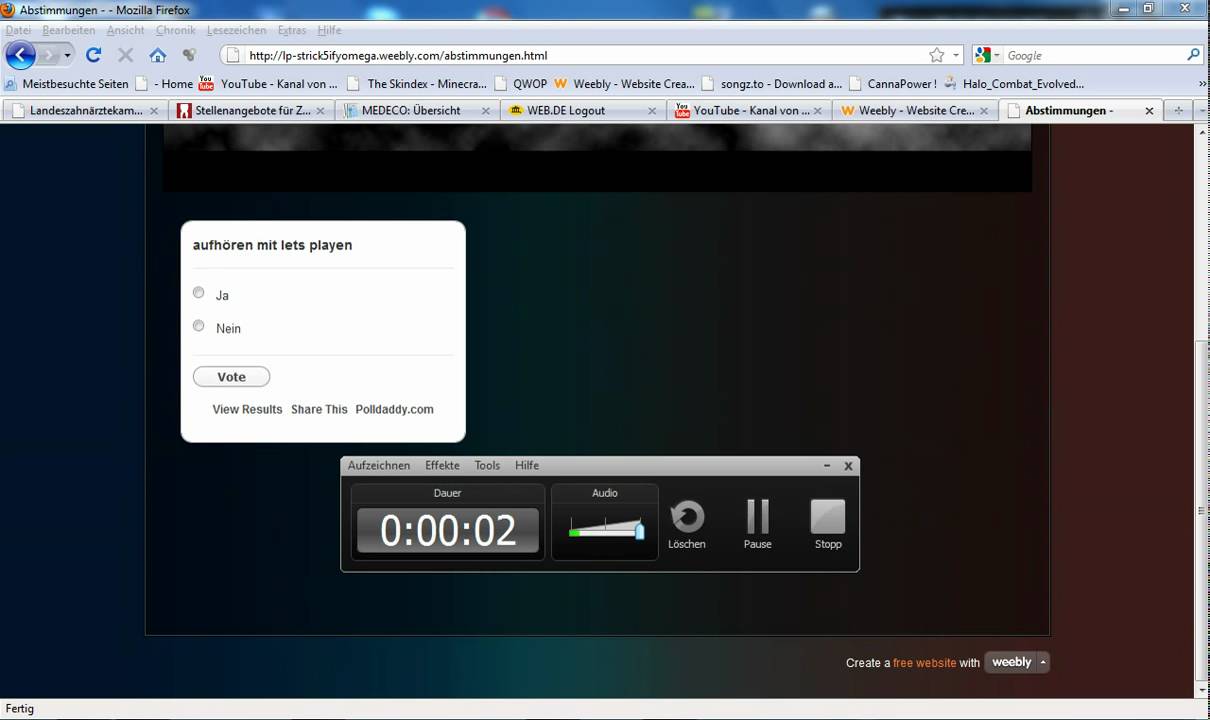Go back with the blue back arrow
The height and width of the screenshot is (720, 1210).
(x=21, y=55)
